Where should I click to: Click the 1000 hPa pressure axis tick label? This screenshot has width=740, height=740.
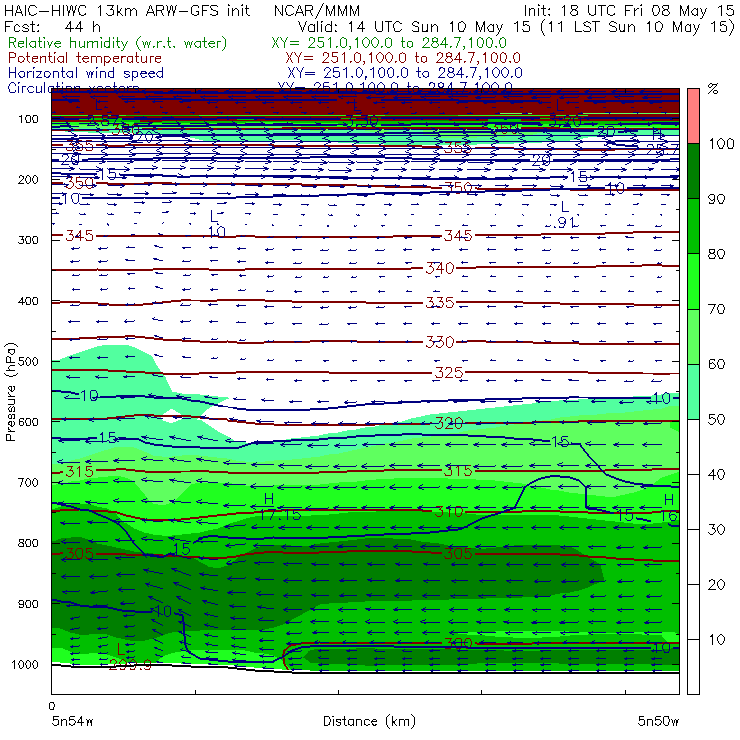click(25, 664)
